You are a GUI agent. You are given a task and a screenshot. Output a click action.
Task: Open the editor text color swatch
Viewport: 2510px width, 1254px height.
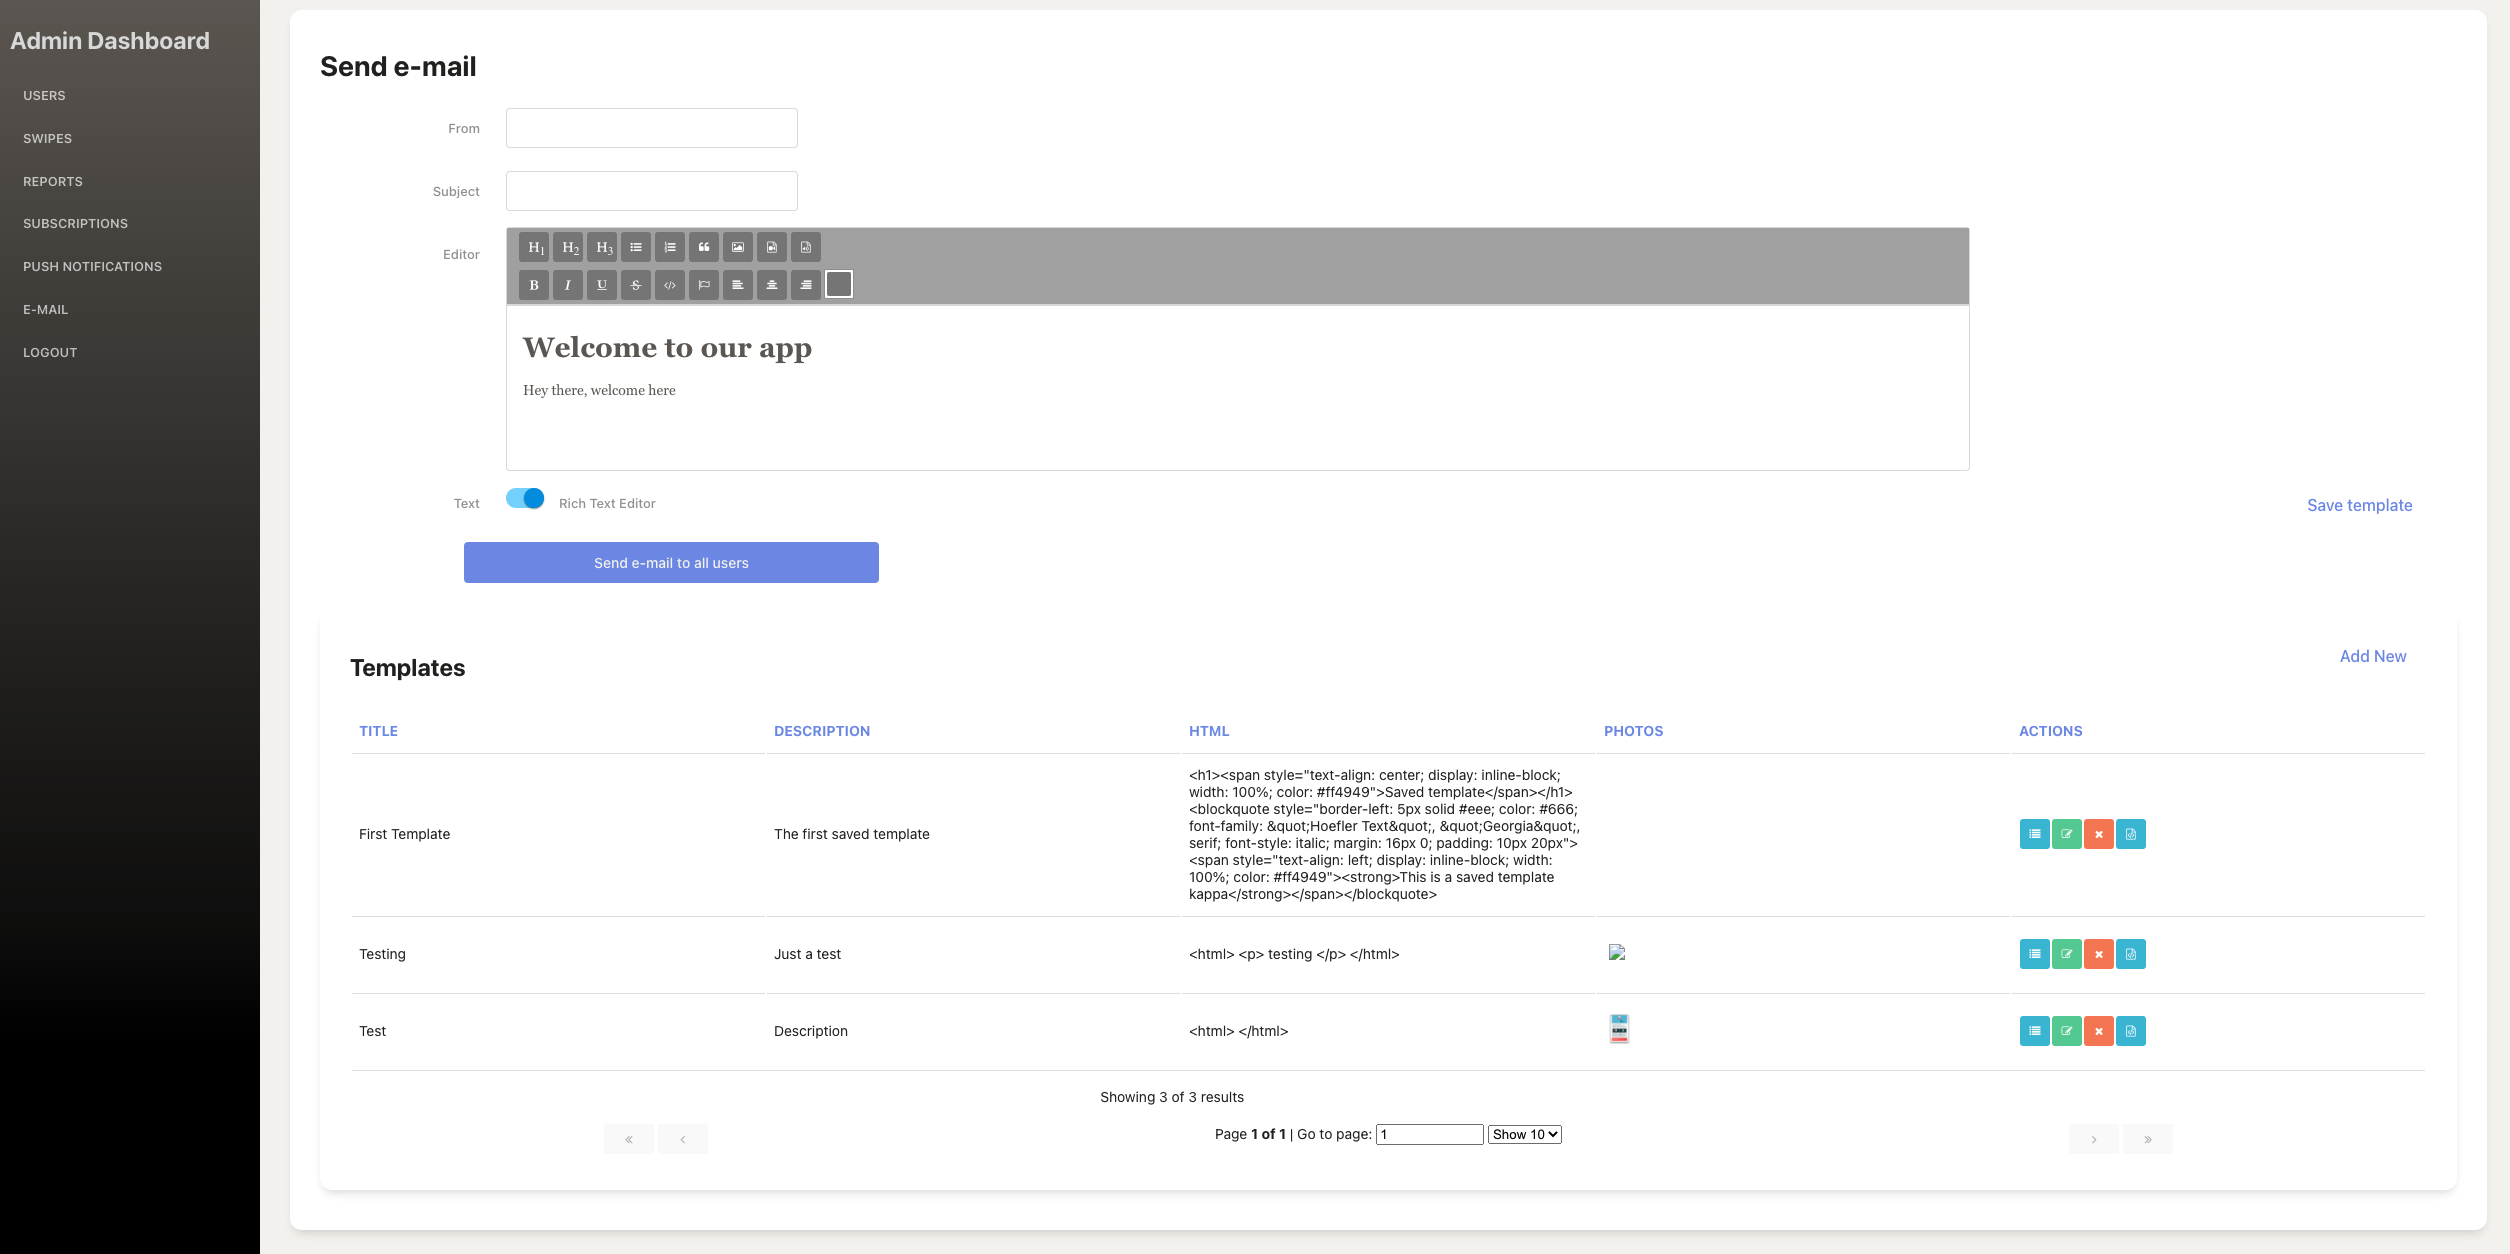click(839, 285)
